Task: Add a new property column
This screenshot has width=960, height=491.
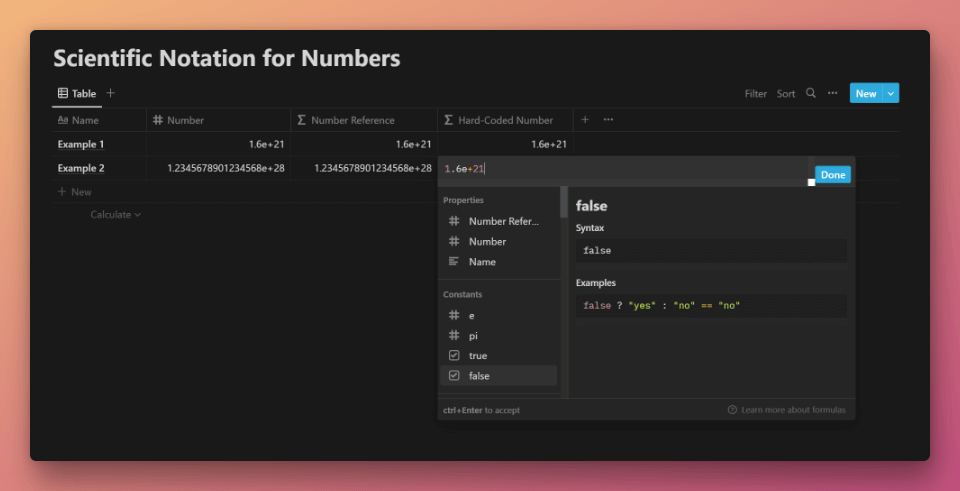Action: [585, 120]
